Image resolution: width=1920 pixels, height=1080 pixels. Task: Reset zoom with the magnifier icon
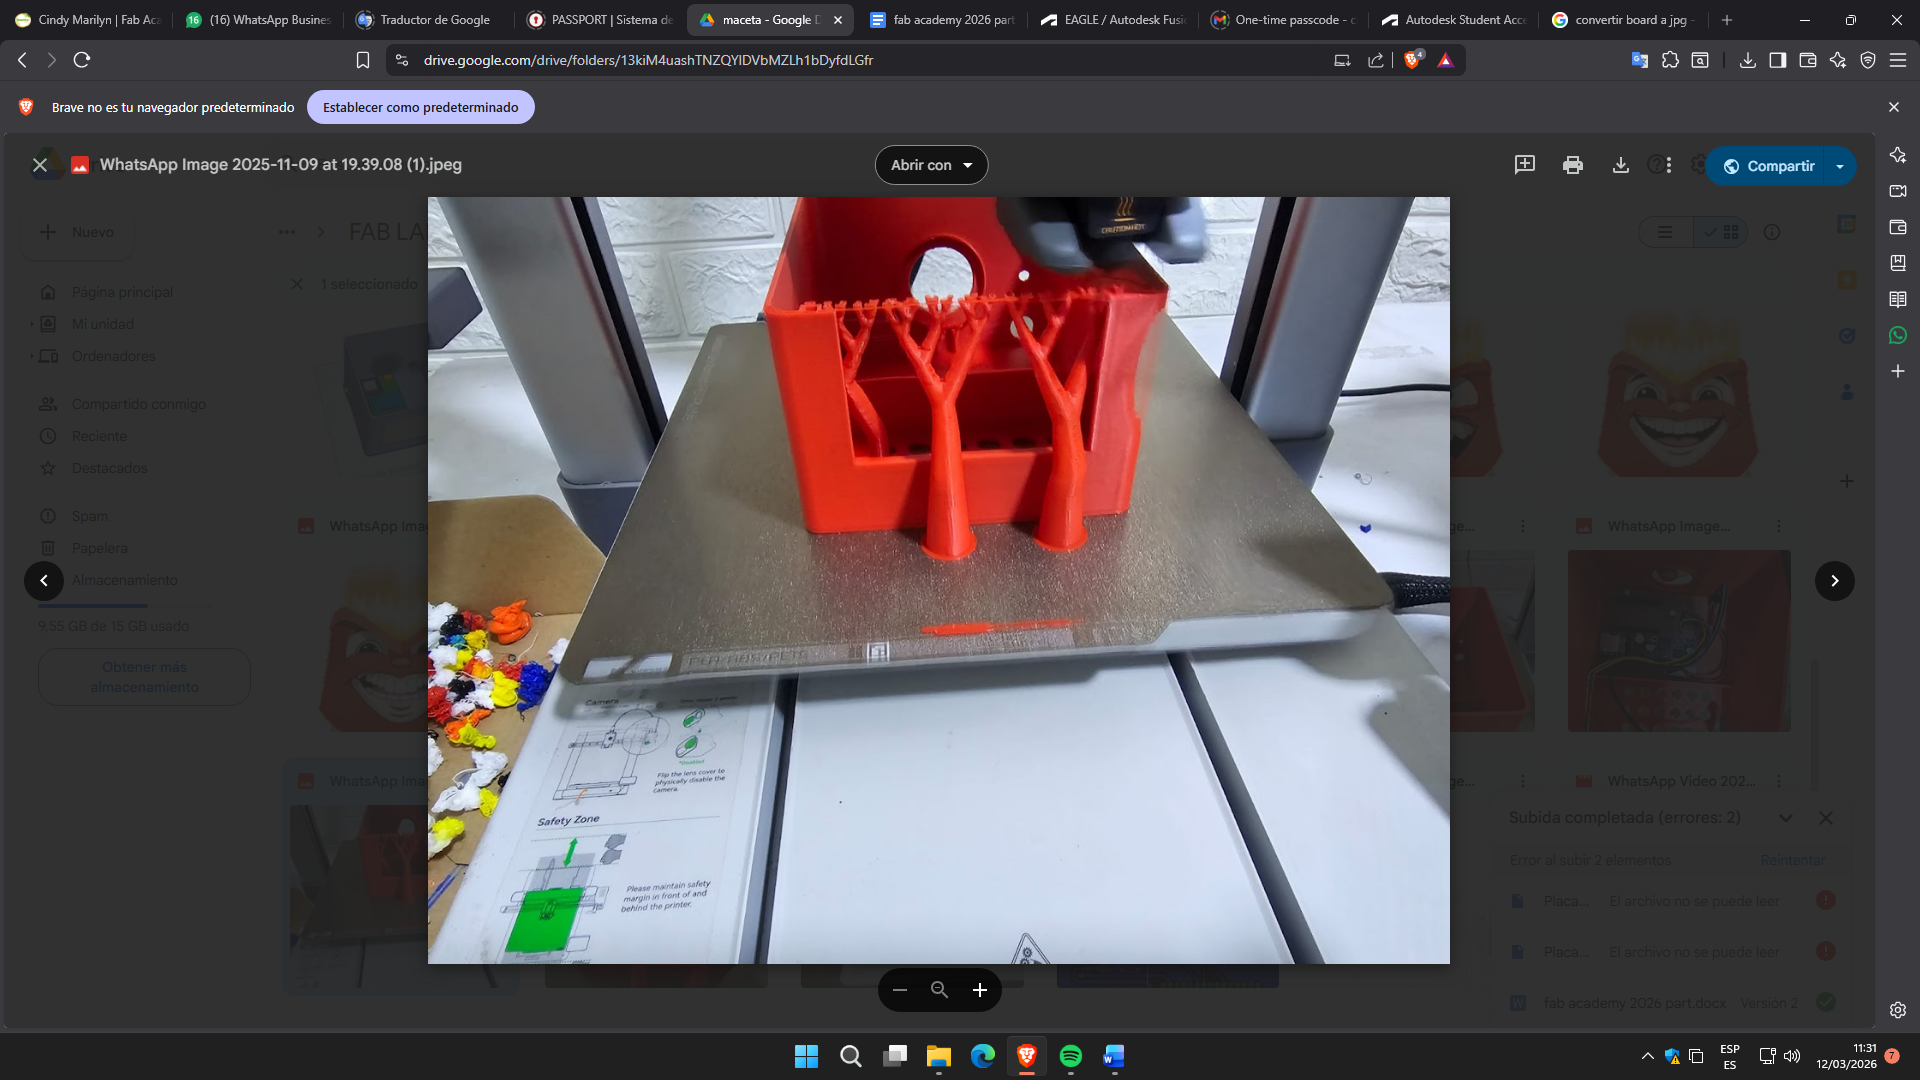tap(939, 990)
